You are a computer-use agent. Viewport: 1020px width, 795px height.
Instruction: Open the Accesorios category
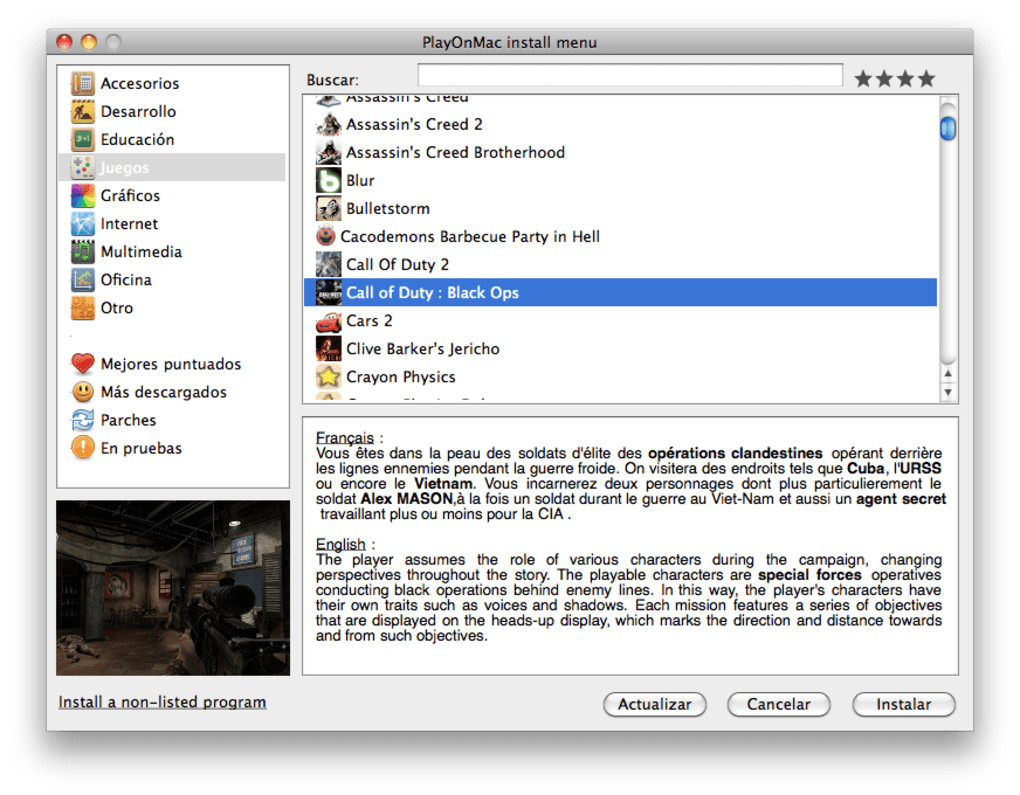(x=172, y=83)
